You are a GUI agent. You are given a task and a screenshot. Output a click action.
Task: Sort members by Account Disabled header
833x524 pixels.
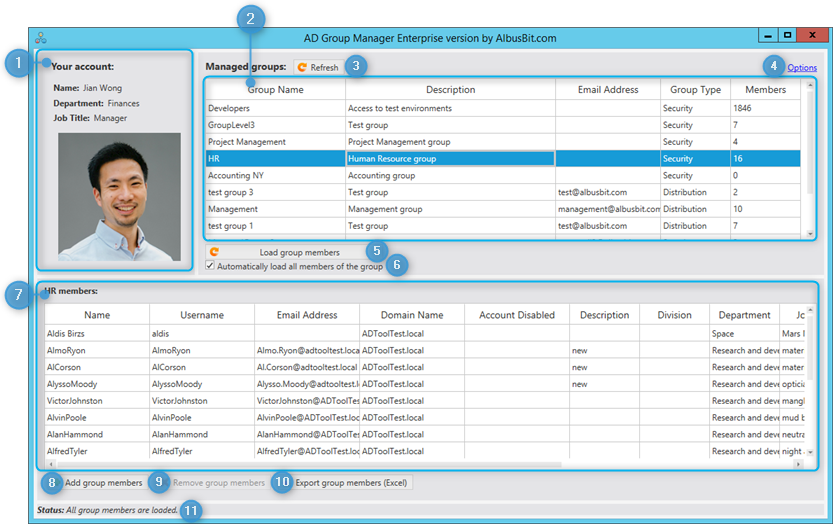[517, 315]
